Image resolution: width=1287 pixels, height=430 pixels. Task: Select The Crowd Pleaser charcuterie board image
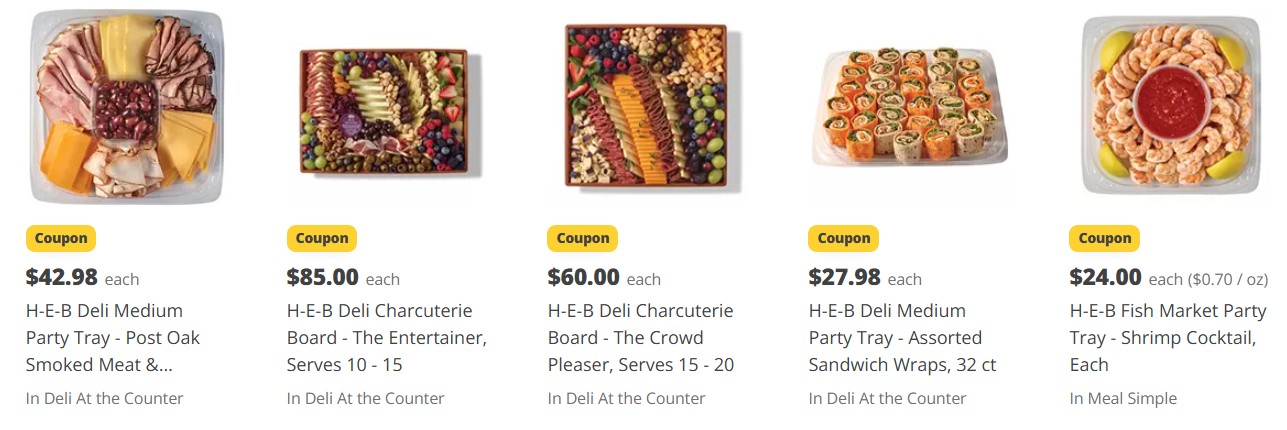(645, 106)
